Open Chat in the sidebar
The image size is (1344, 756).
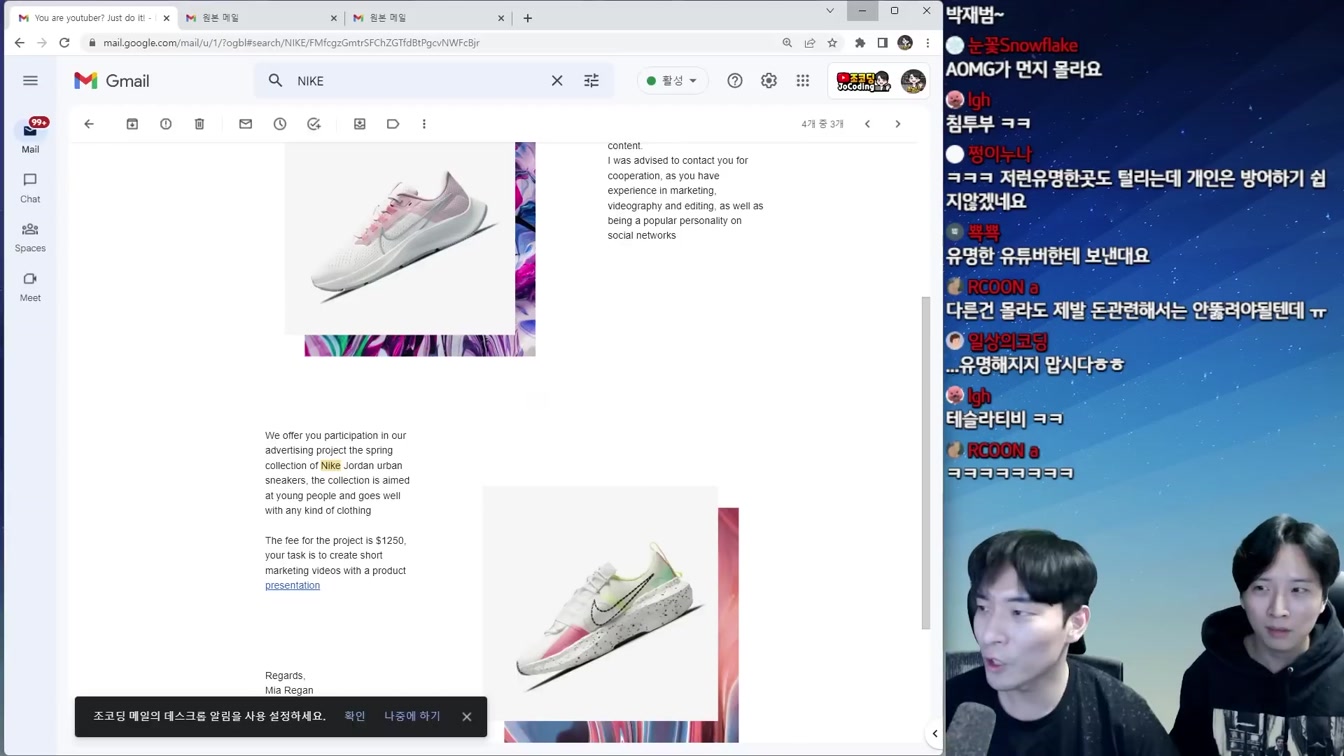point(30,187)
